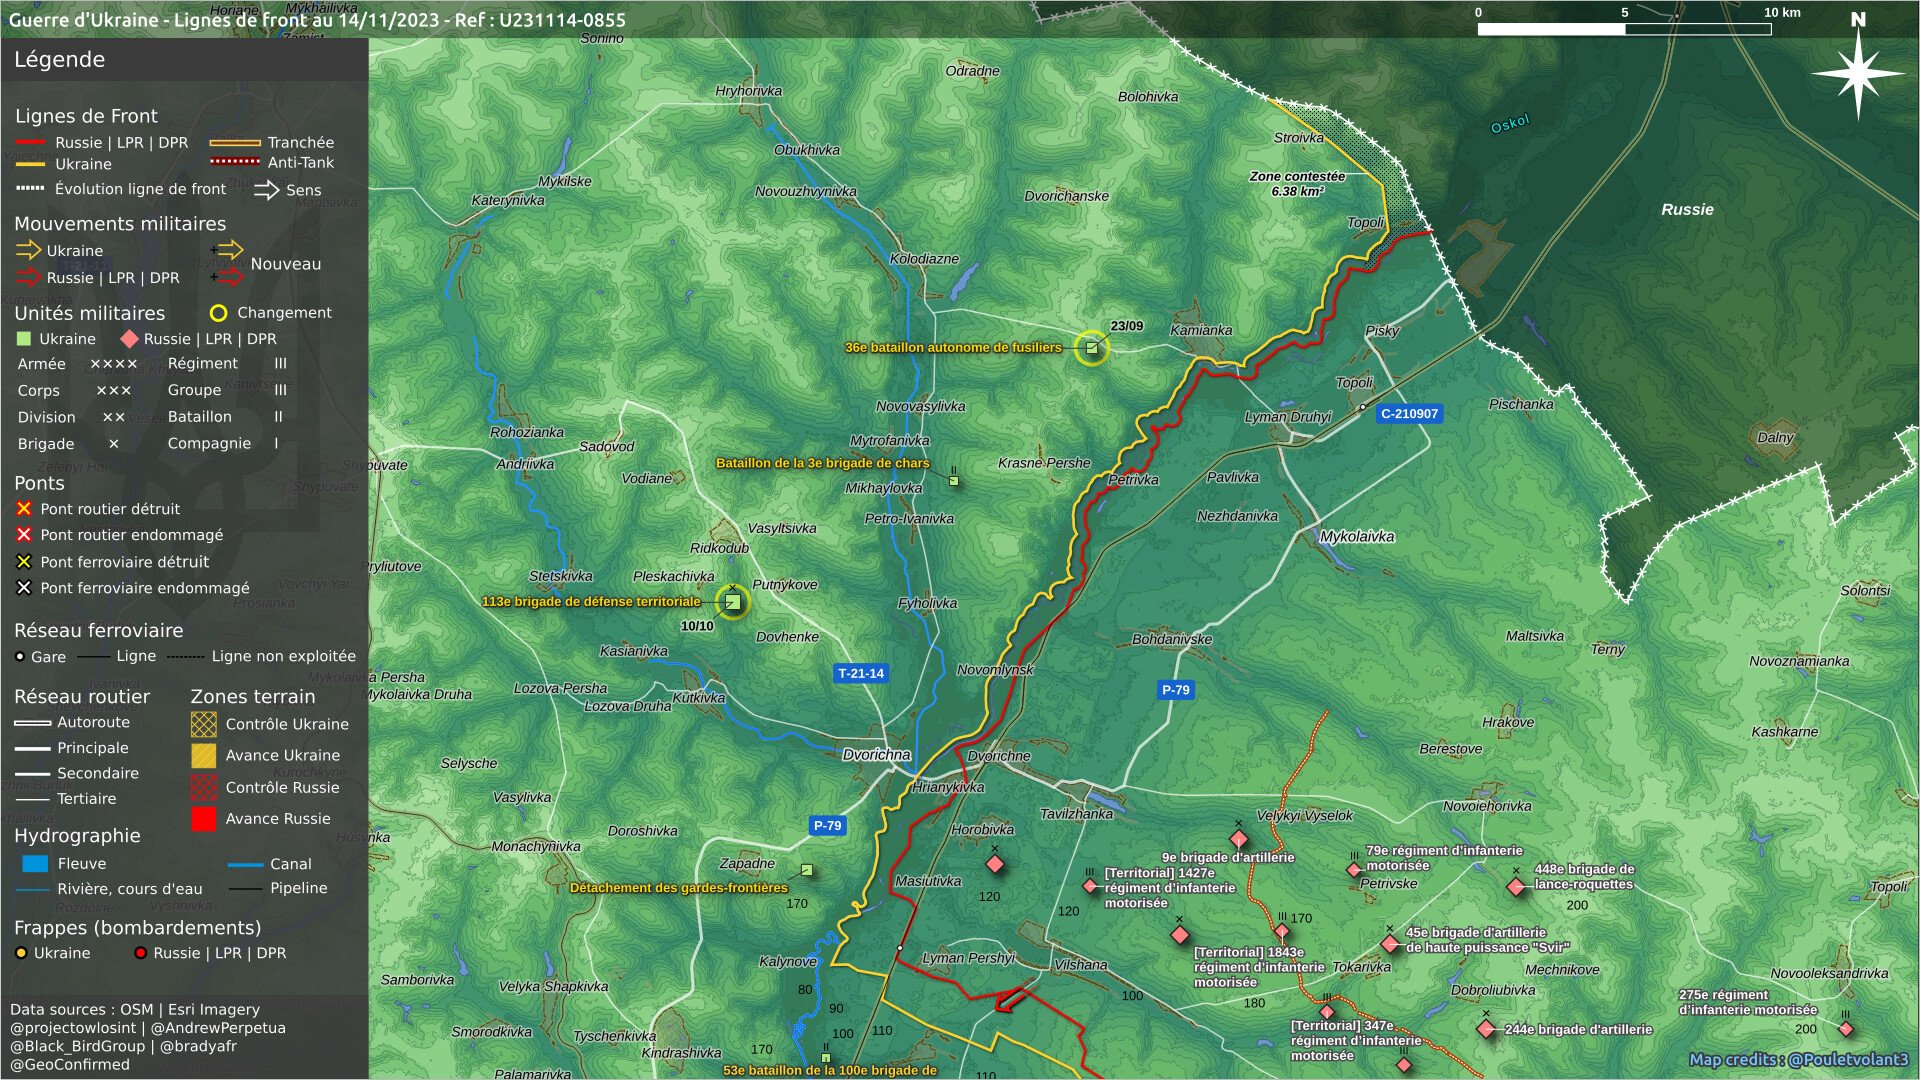Click the P-79 shield near Zapadne
1920x1080 pixels.
(x=828, y=826)
